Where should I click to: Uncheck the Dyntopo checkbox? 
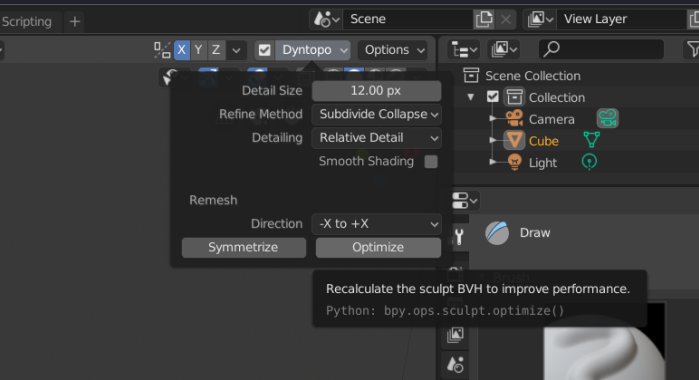(x=264, y=50)
